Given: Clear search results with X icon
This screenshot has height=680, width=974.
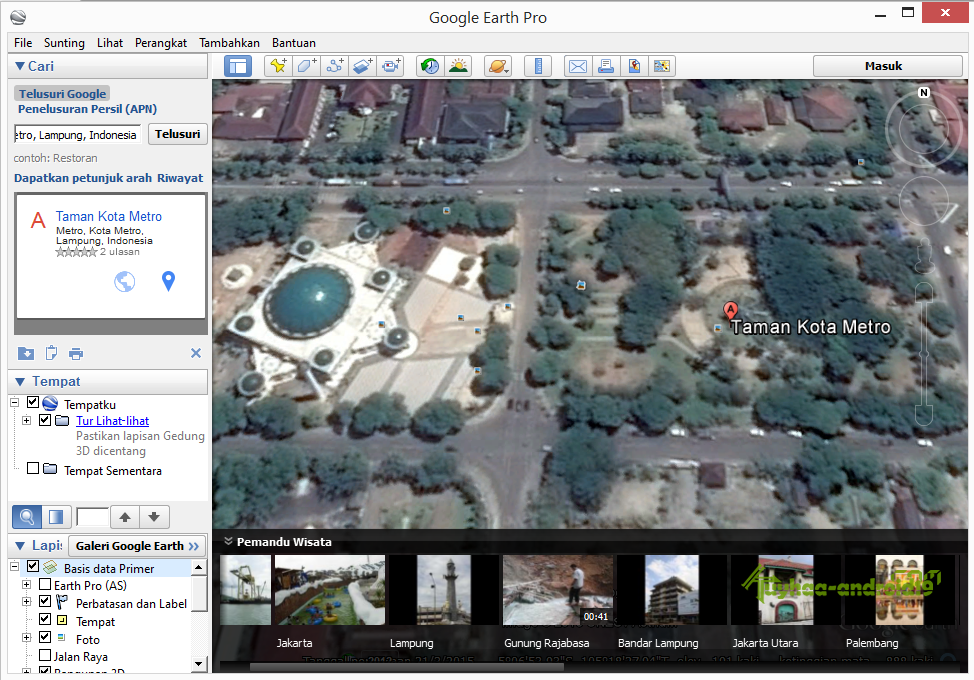Looking at the screenshot, I should point(196,353).
